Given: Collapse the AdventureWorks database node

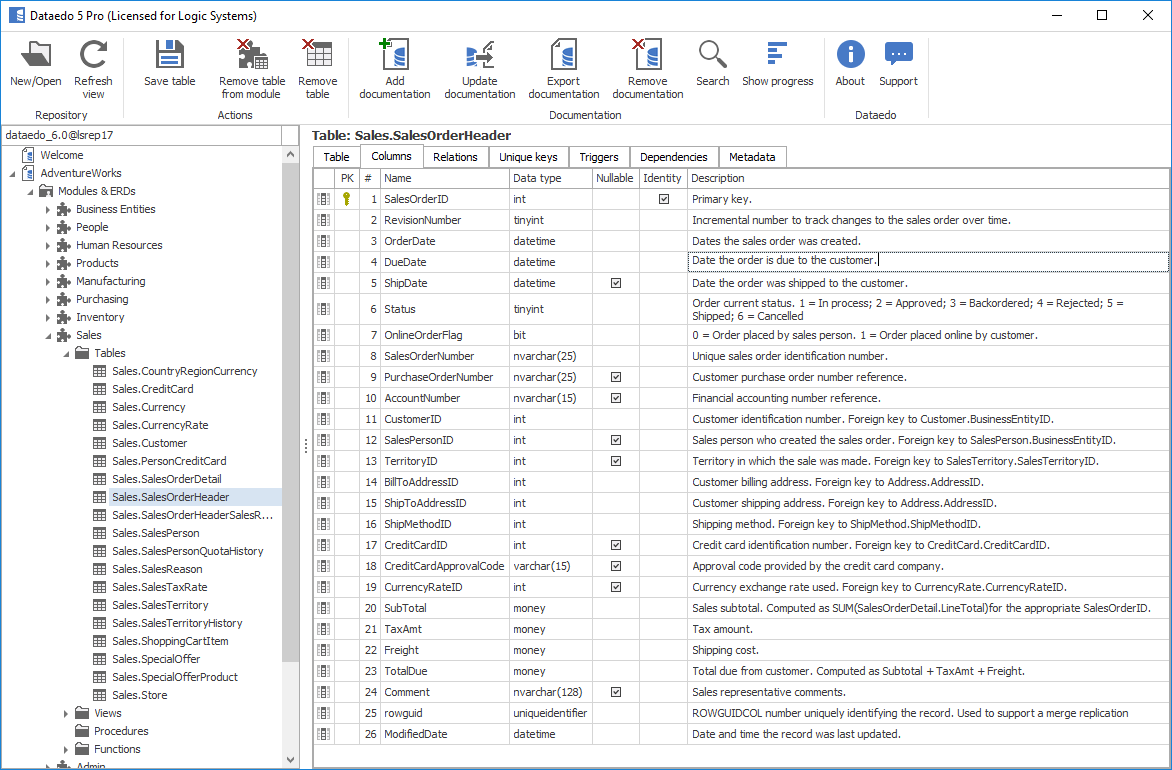Looking at the screenshot, I should click(x=13, y=173).
